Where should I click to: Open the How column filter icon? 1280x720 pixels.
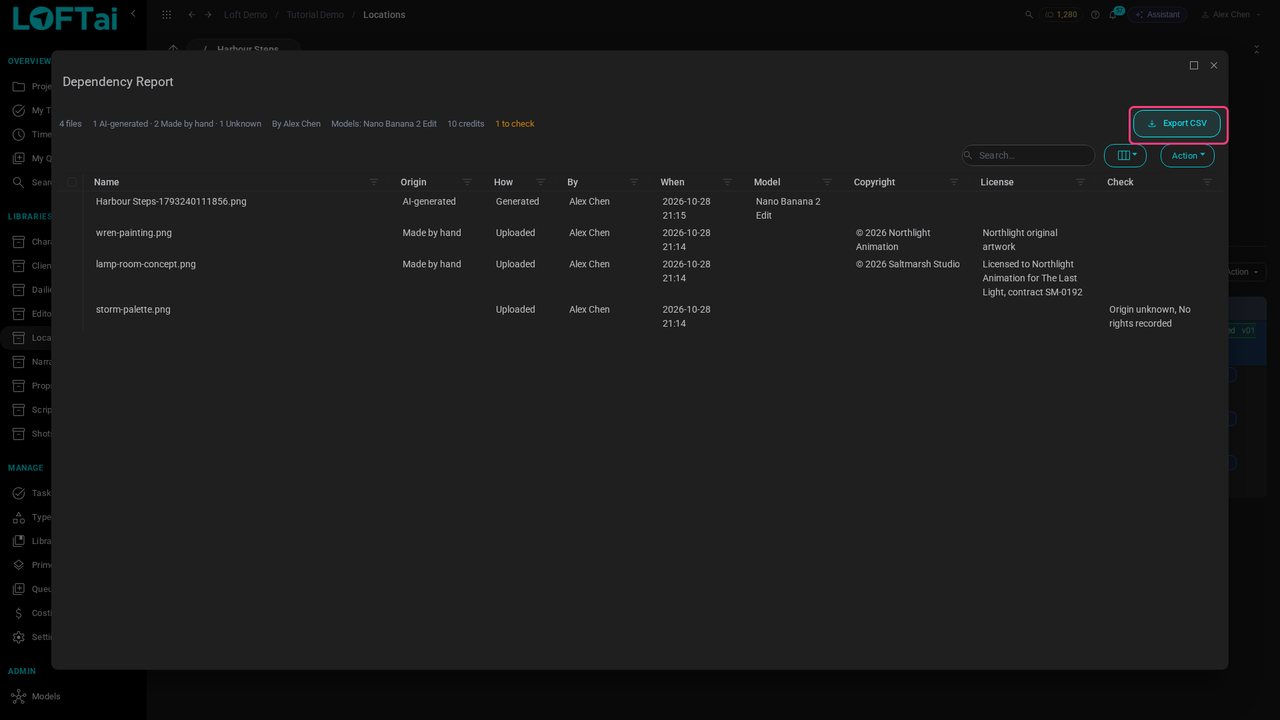[x=541, y=182]
